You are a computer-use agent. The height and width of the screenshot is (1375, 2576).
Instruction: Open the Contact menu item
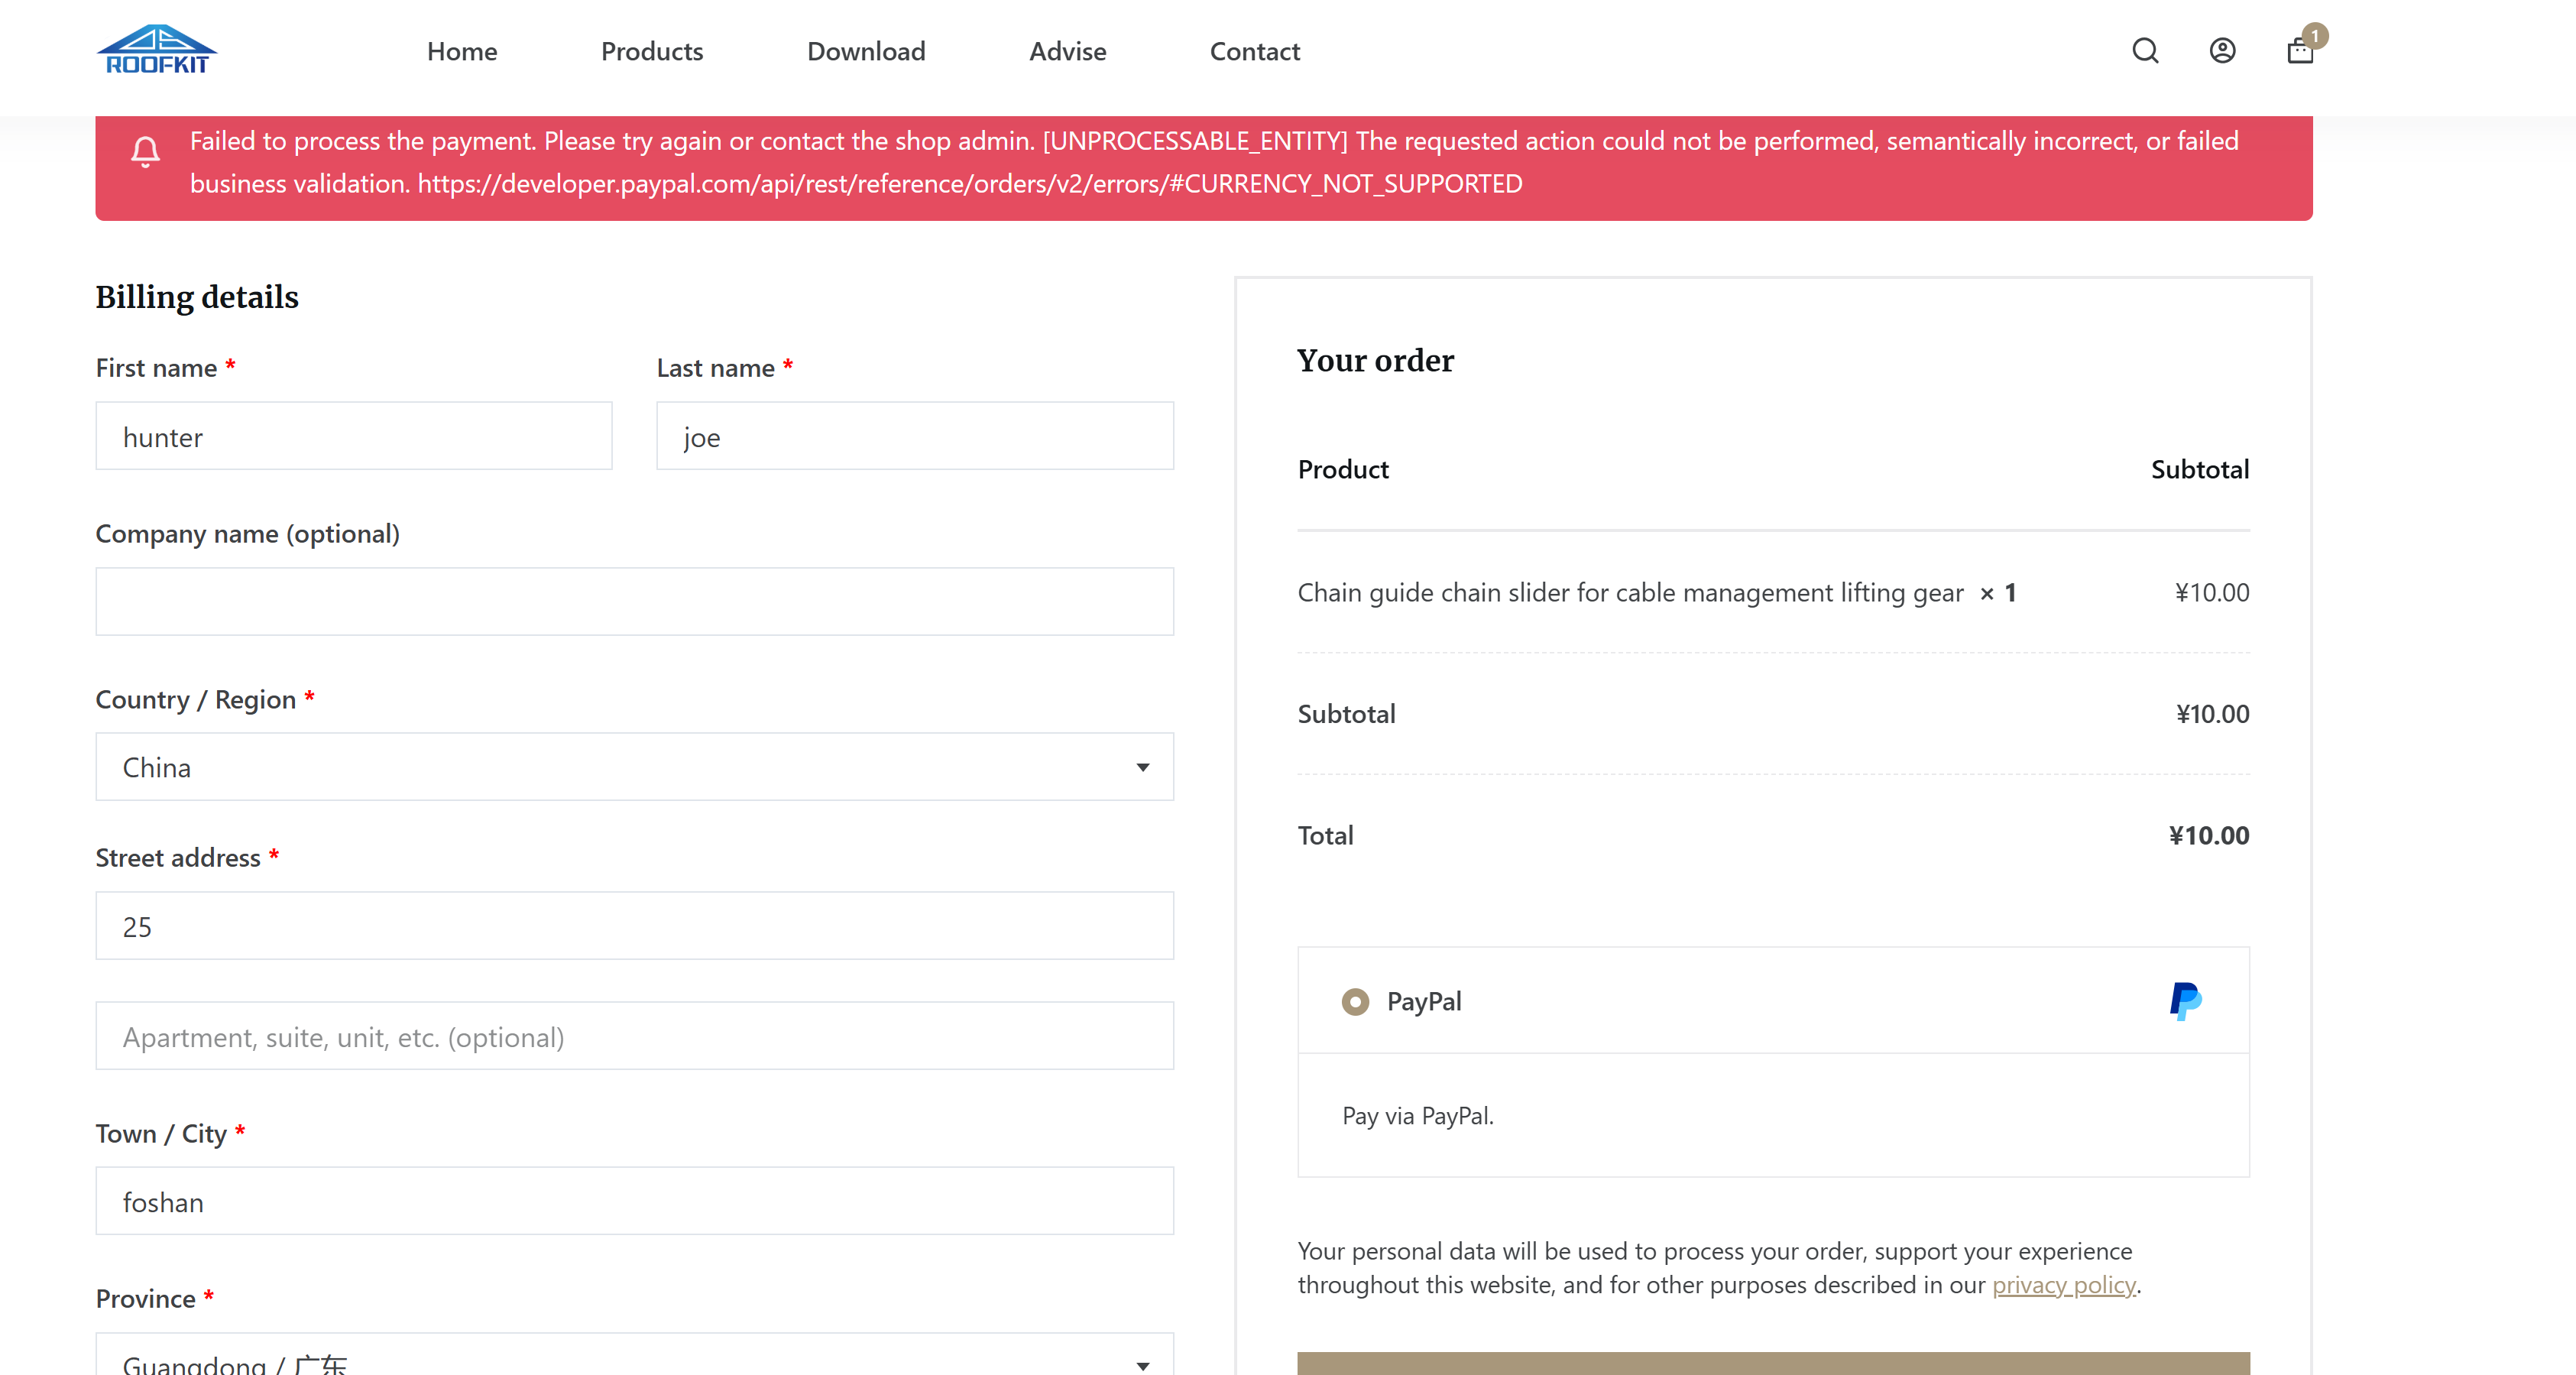pyautogui.click(x=1255, y=51)
